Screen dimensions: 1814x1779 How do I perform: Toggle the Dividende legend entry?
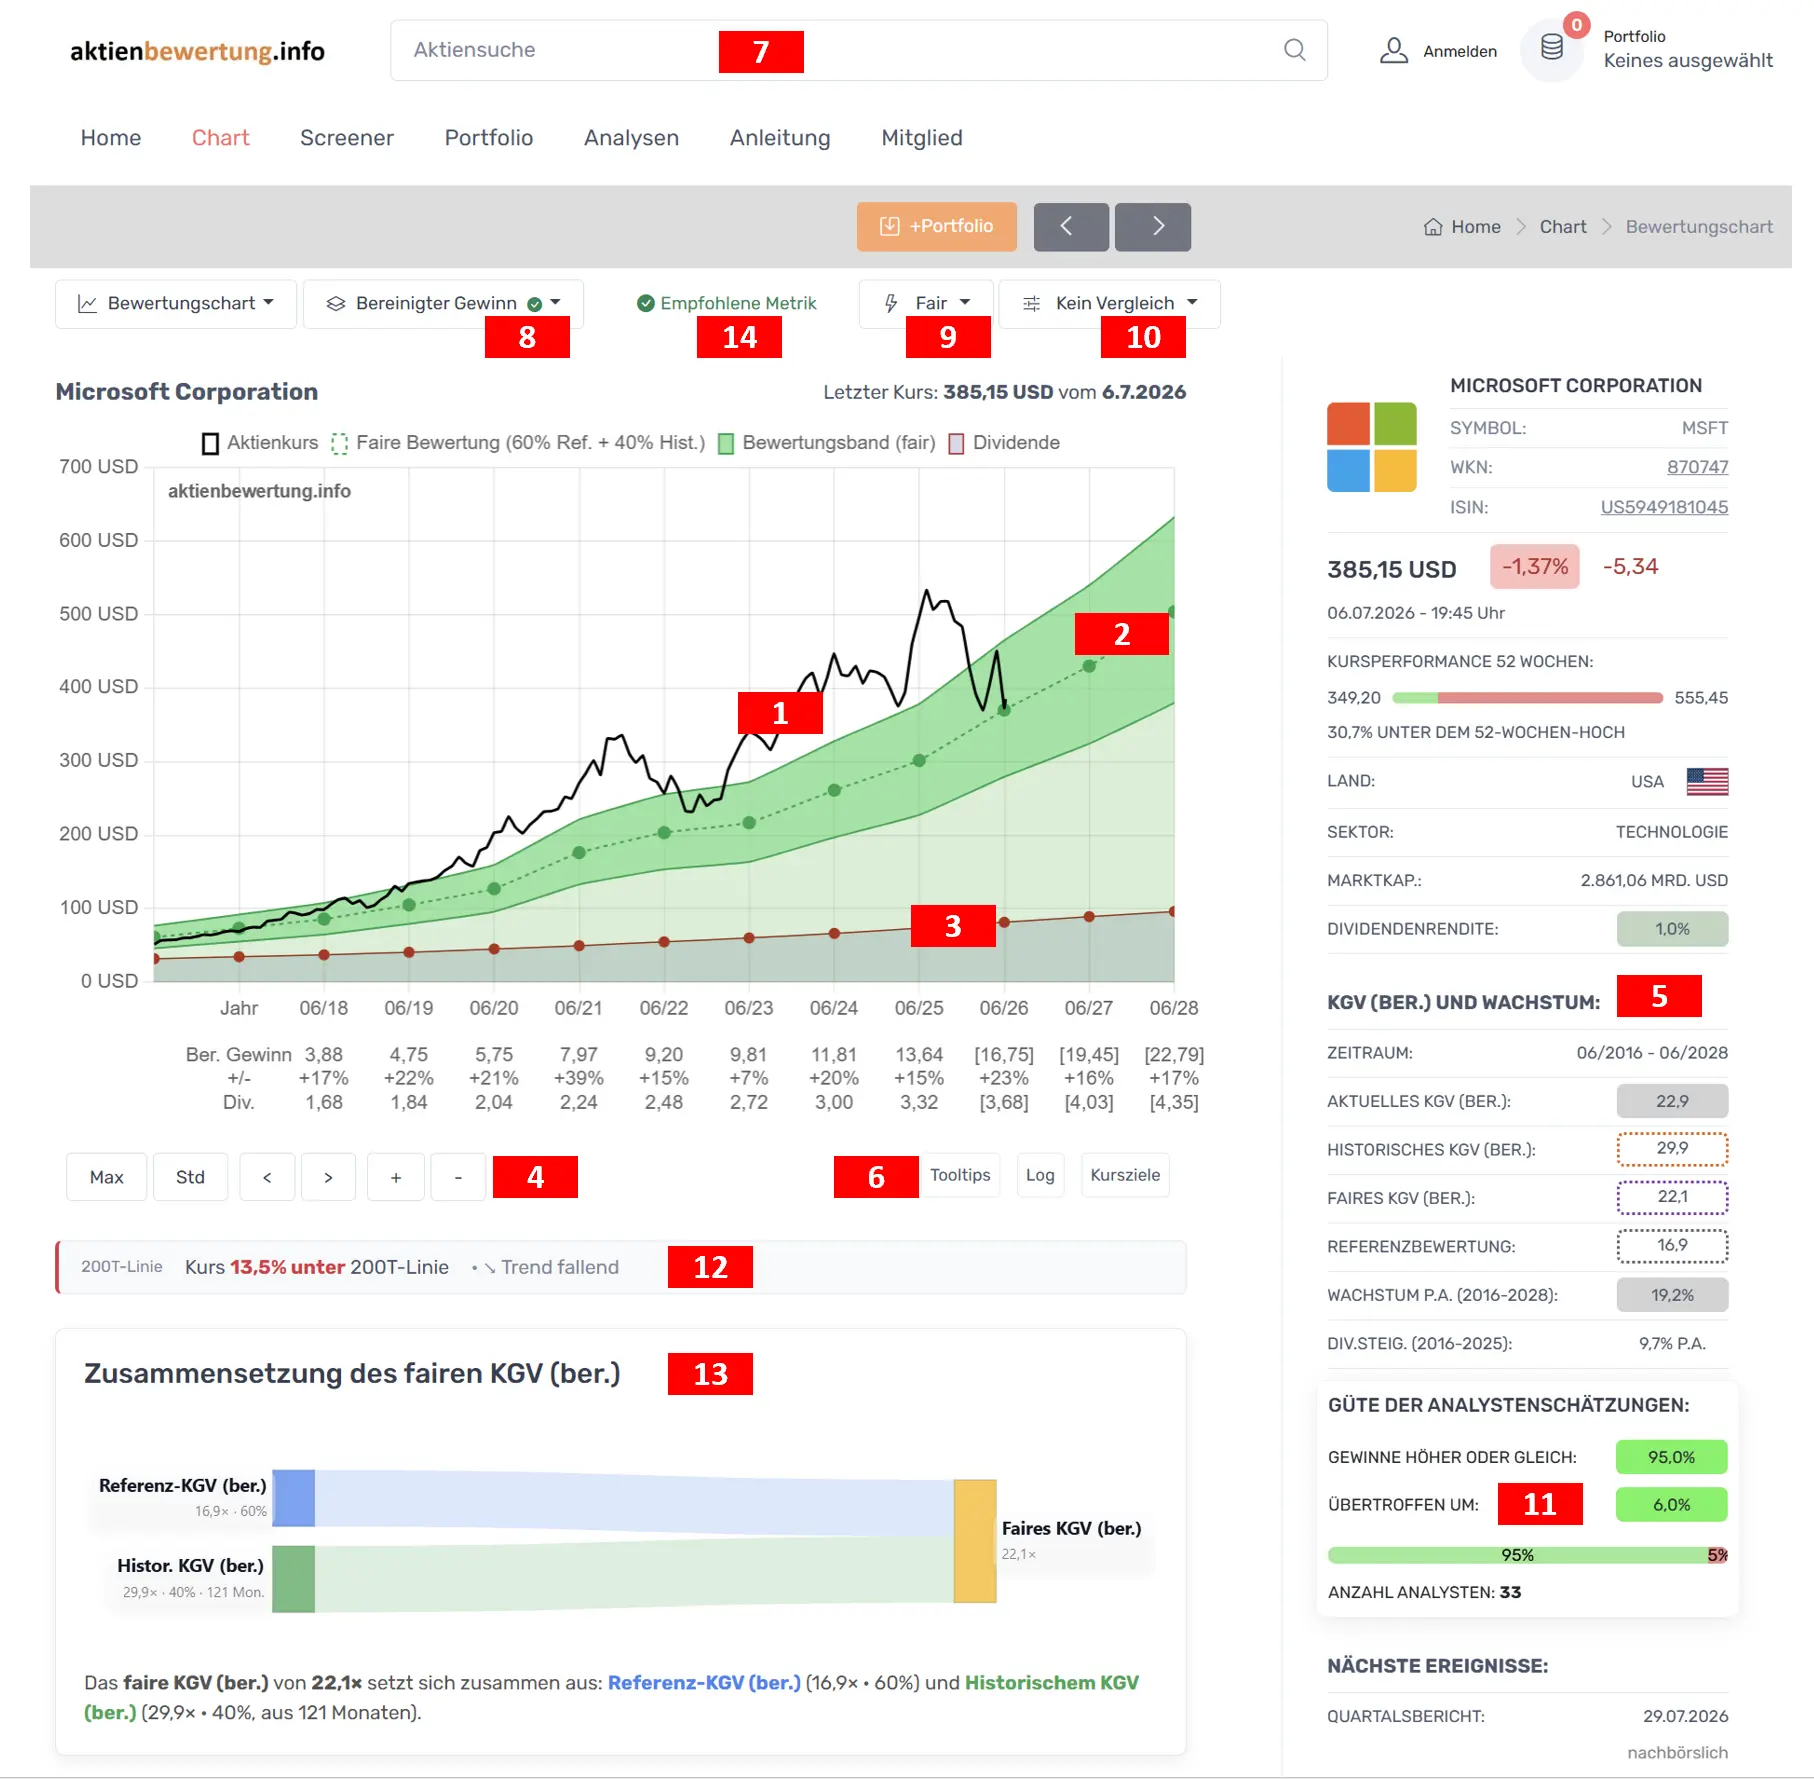1004,442
